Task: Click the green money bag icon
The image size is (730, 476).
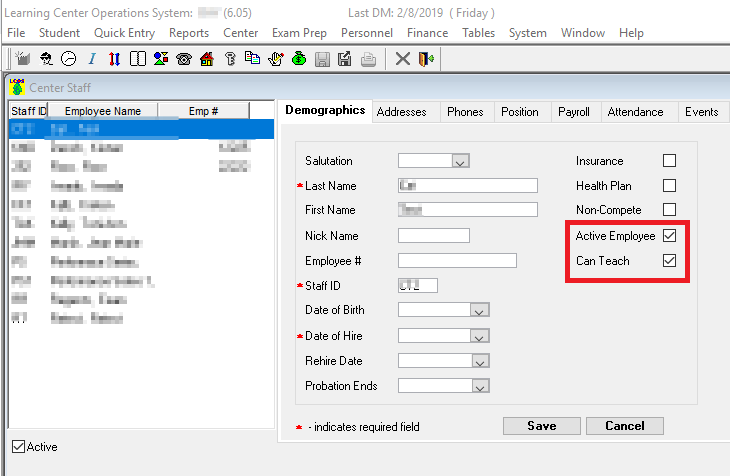Action: tap(299, 59)
